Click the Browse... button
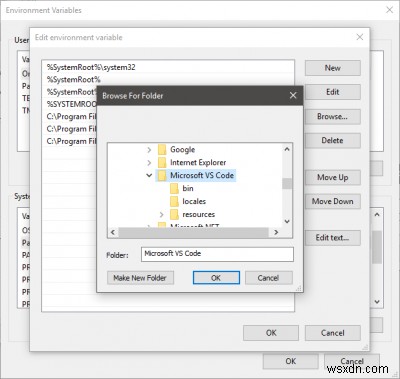This screenshot has height=379, width=400. pyautogui.click(x=333, y=117)
